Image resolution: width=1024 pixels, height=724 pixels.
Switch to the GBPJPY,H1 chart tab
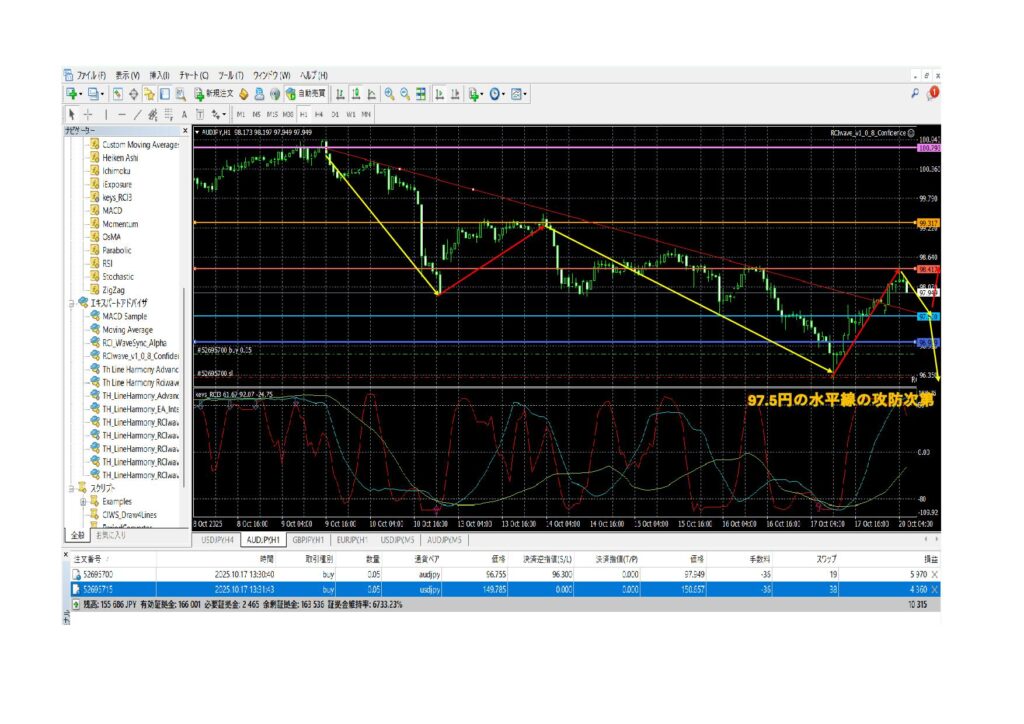click(x=310, y=539)
